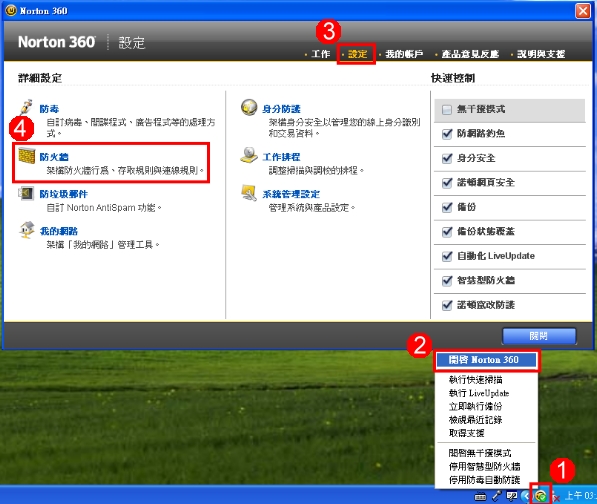Open the 產品意見反應 tab
The height and width of the screenshot is (504, 597).
coord(470,54)
